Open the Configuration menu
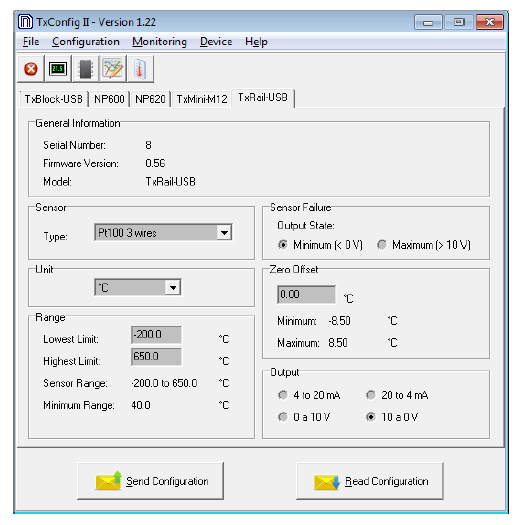518x525 pixels. (x=86, y=42)
